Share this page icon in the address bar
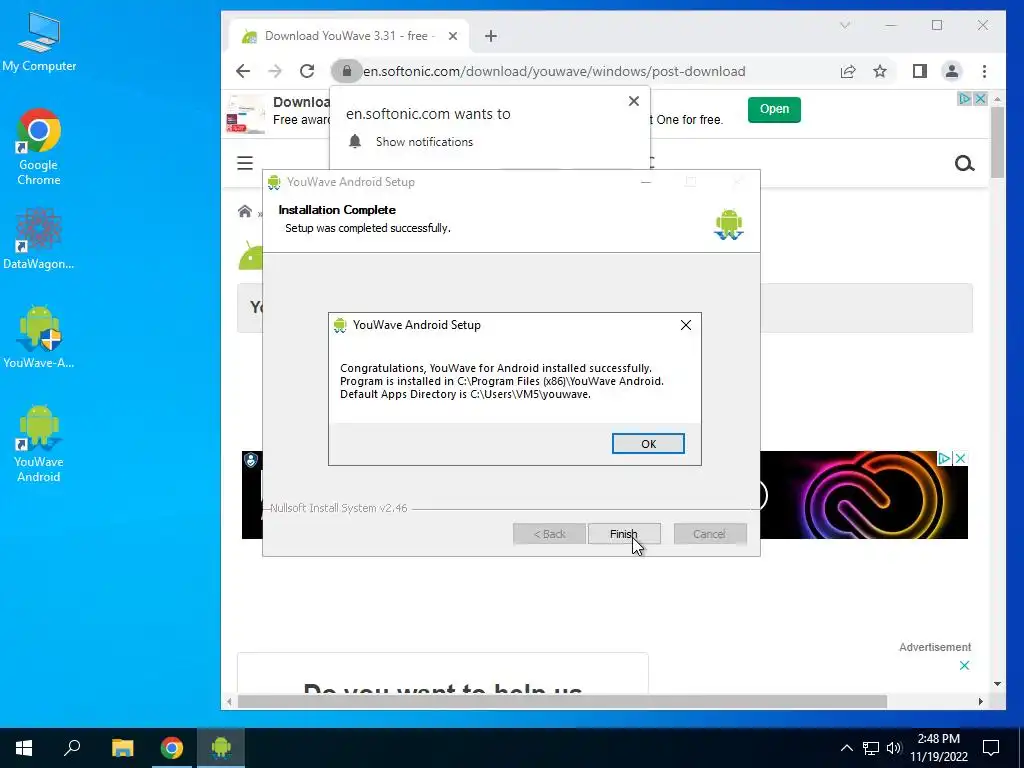The width and height of the screenshot is (1024, 768). (x=848, y=71)
